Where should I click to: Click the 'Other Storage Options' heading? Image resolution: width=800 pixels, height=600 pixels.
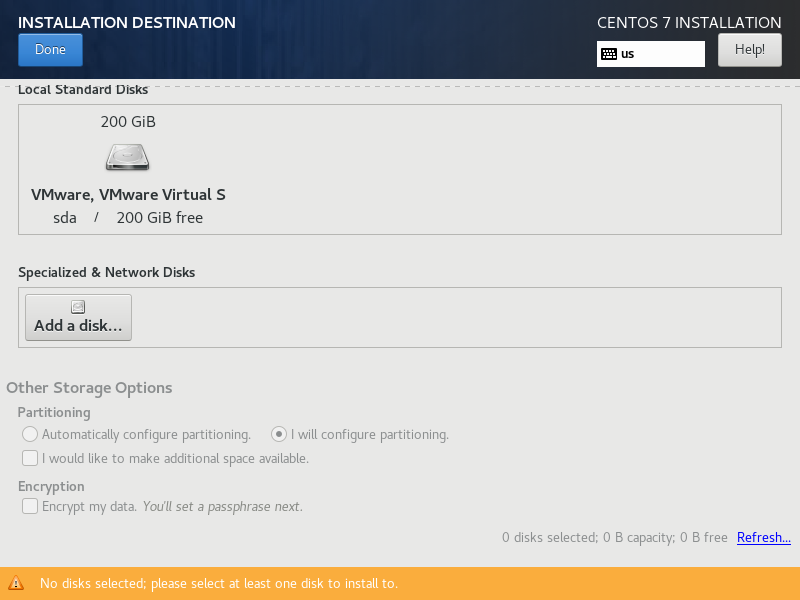click(x=89, y=388)
